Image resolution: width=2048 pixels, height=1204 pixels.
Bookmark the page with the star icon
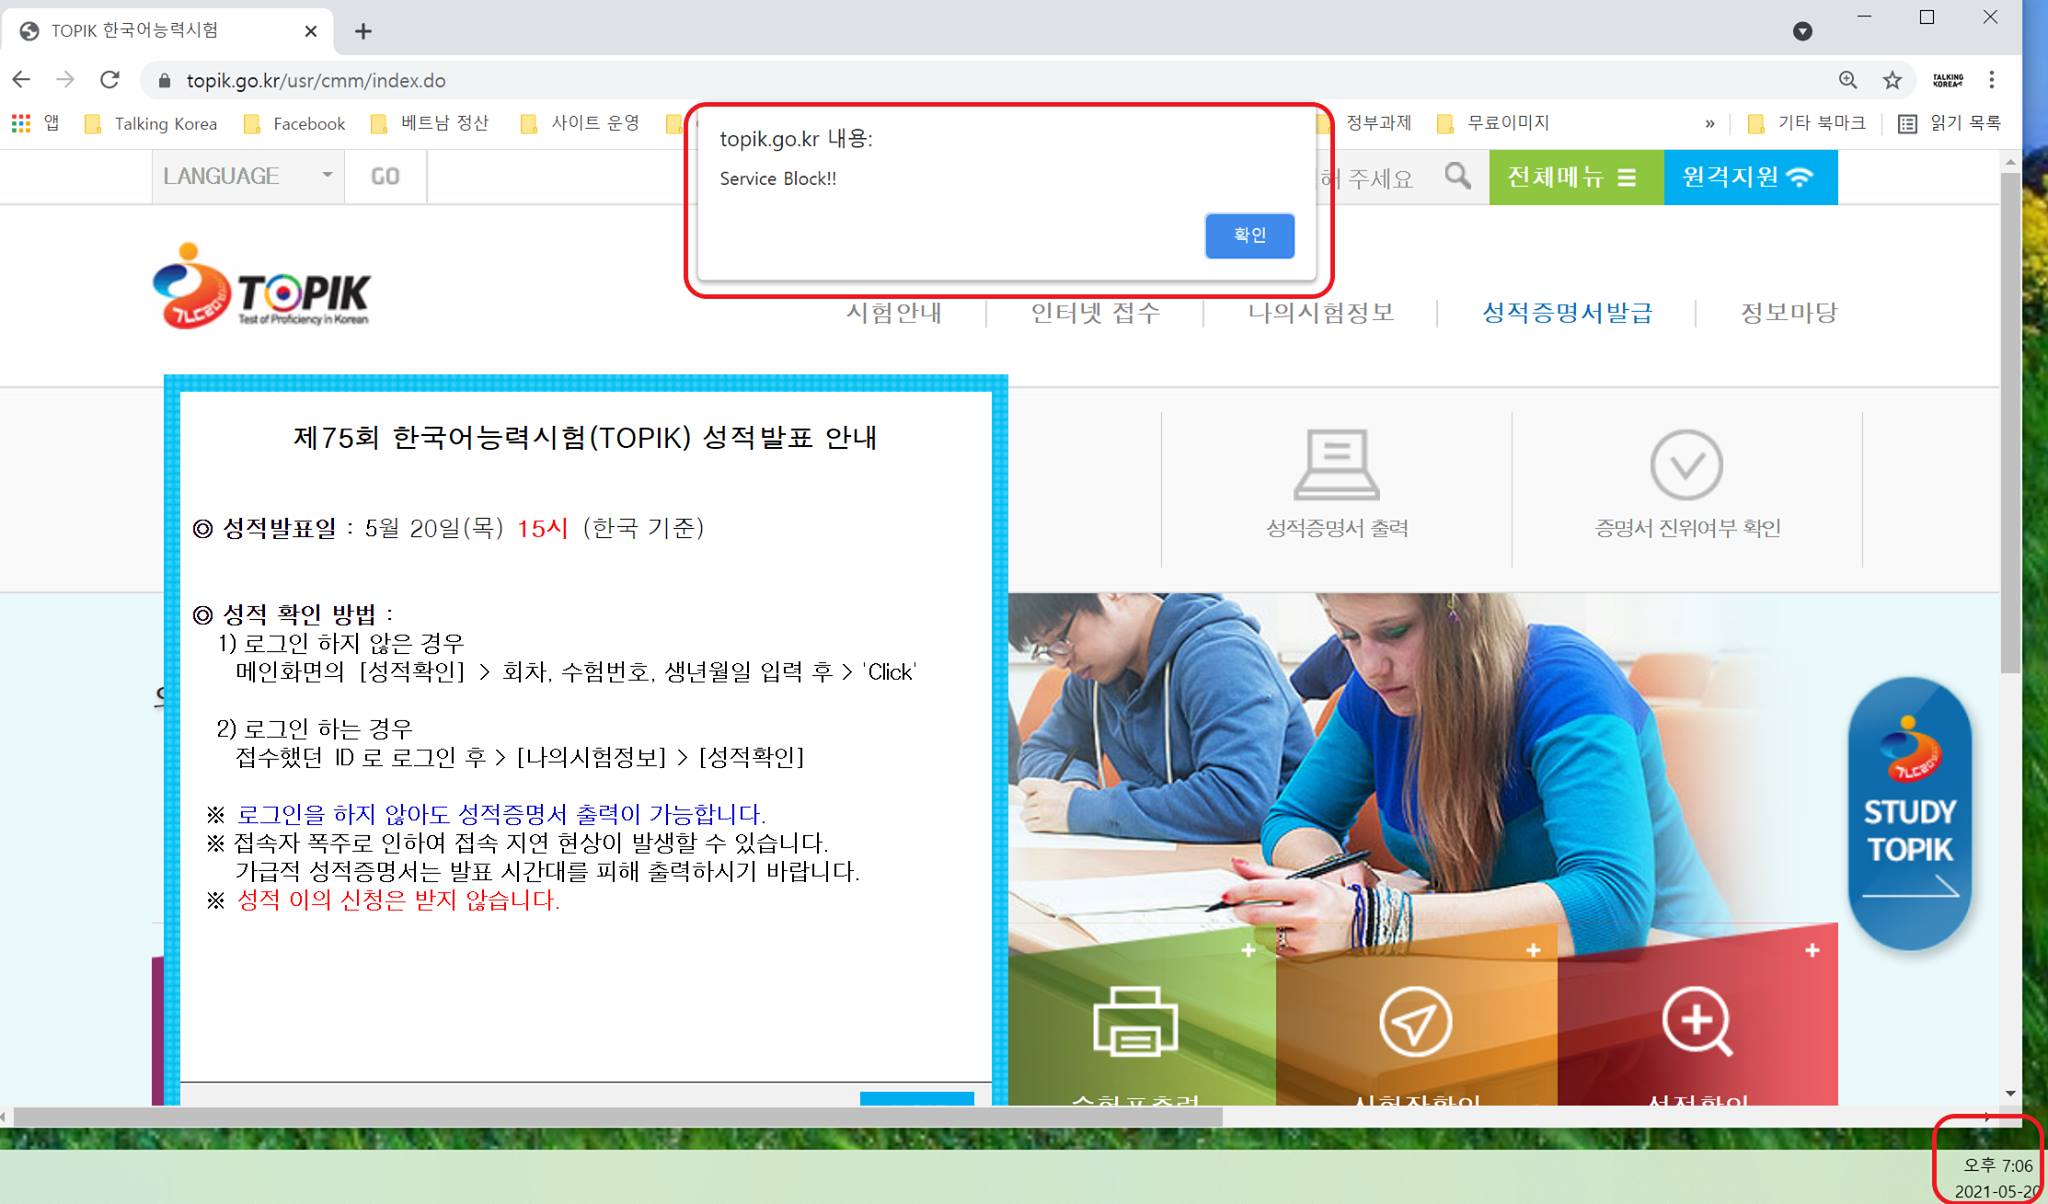click(1892, 80)
